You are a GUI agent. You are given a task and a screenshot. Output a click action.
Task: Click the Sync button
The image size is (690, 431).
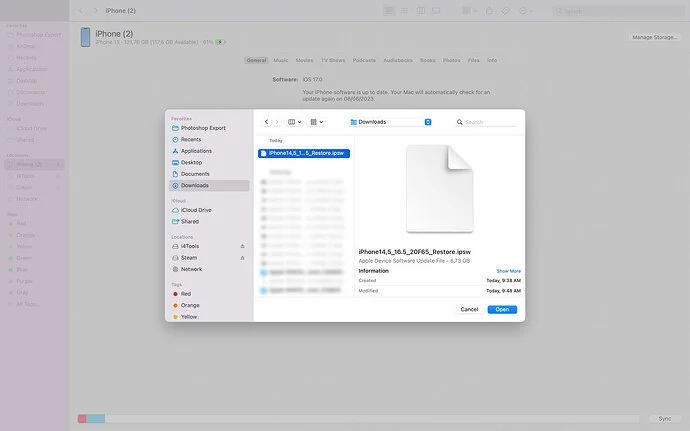665,419
